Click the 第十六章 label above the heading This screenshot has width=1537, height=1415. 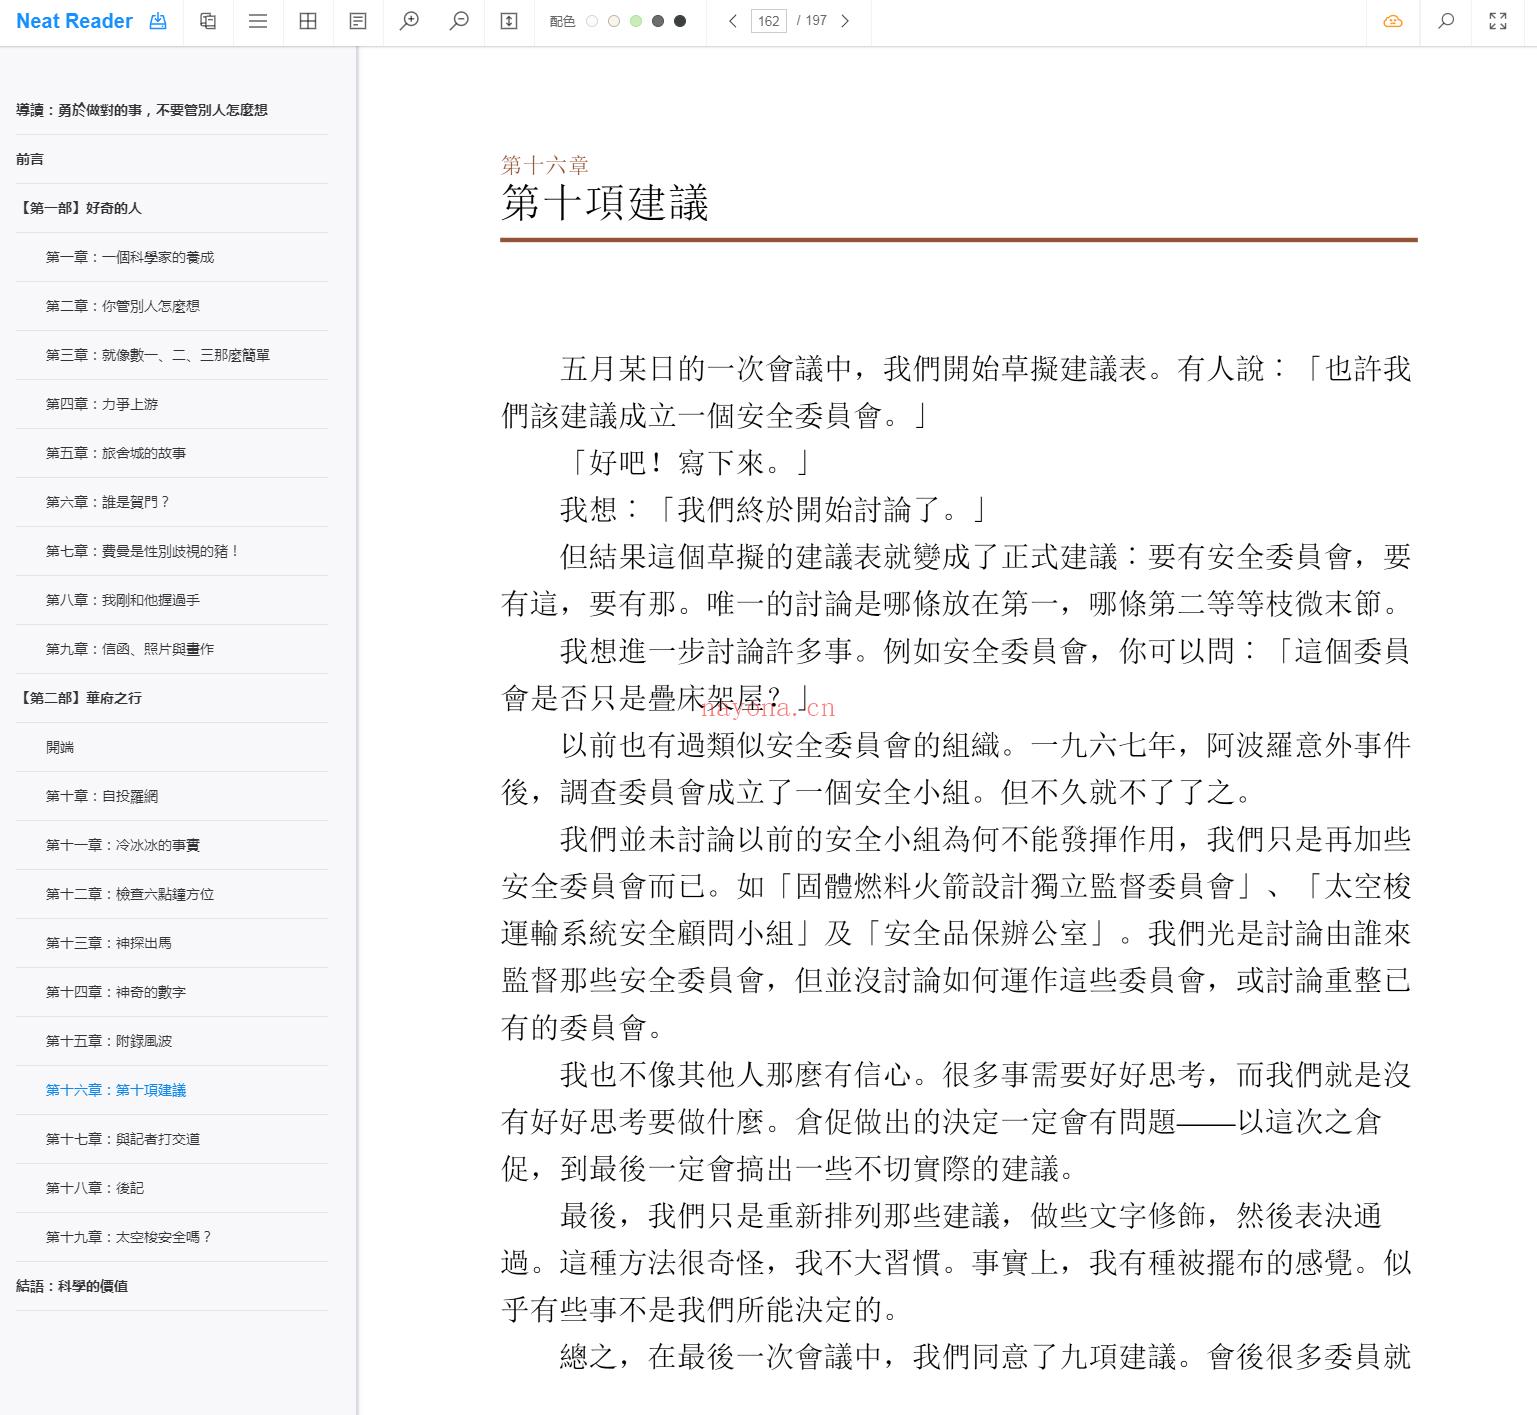point(545,165)
